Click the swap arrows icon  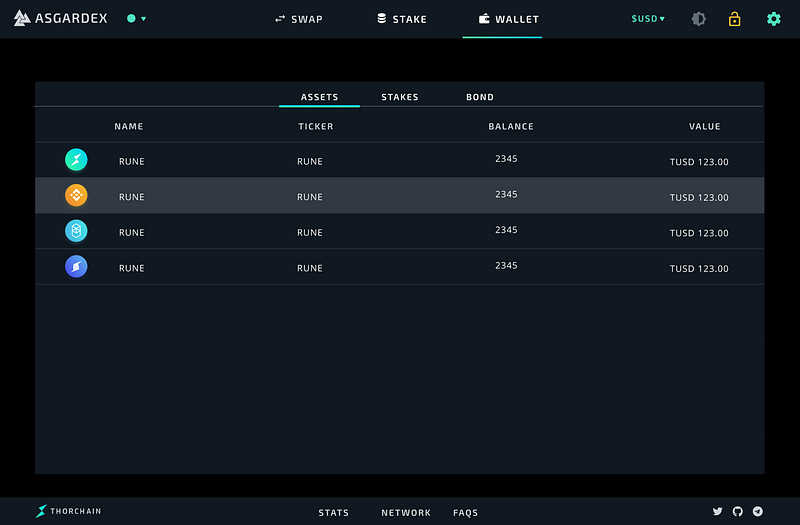click(280, 19)
